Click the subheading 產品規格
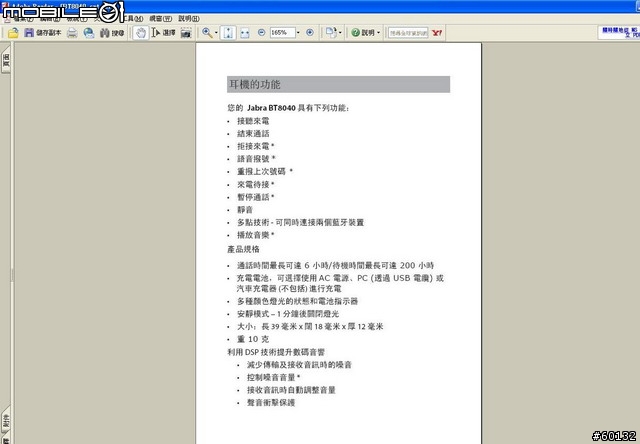The width and height of the screenshot is (640, 444). (x=243, y=249)
